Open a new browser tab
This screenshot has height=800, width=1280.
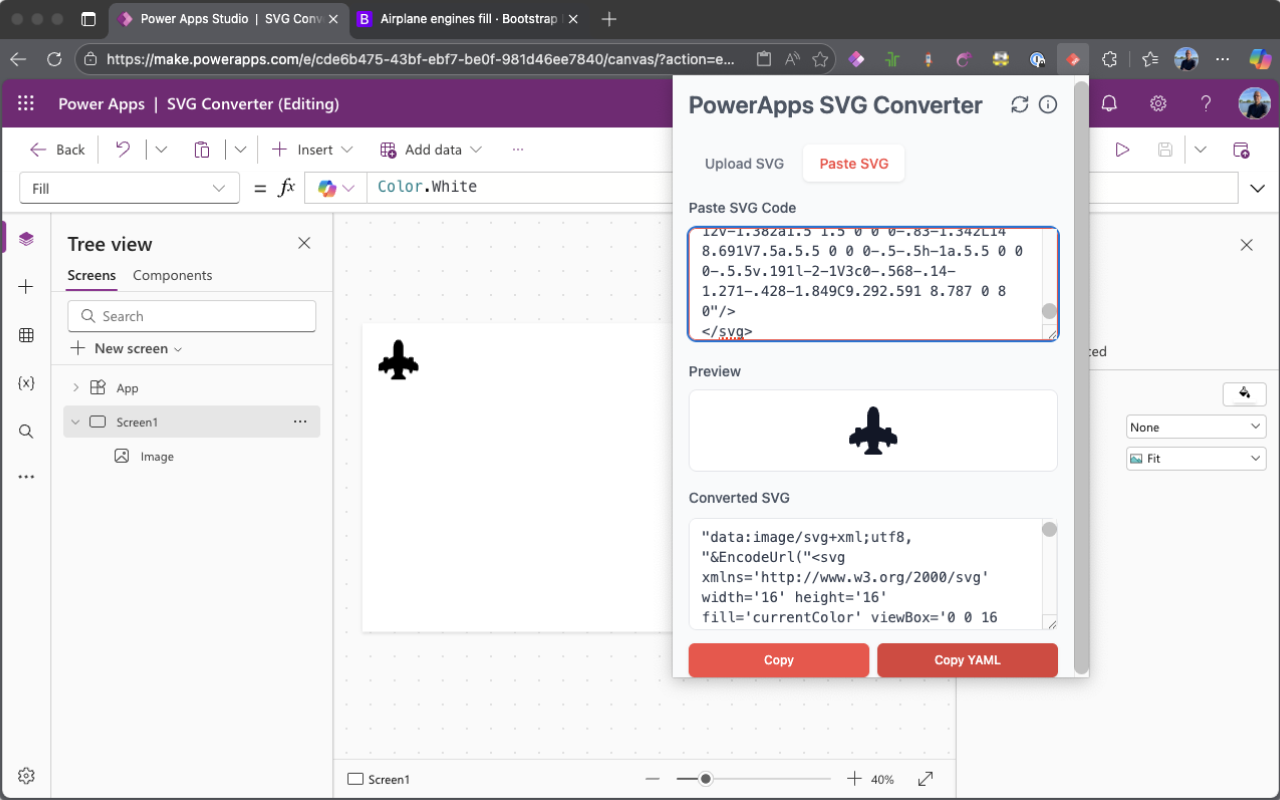pos(609,19)
